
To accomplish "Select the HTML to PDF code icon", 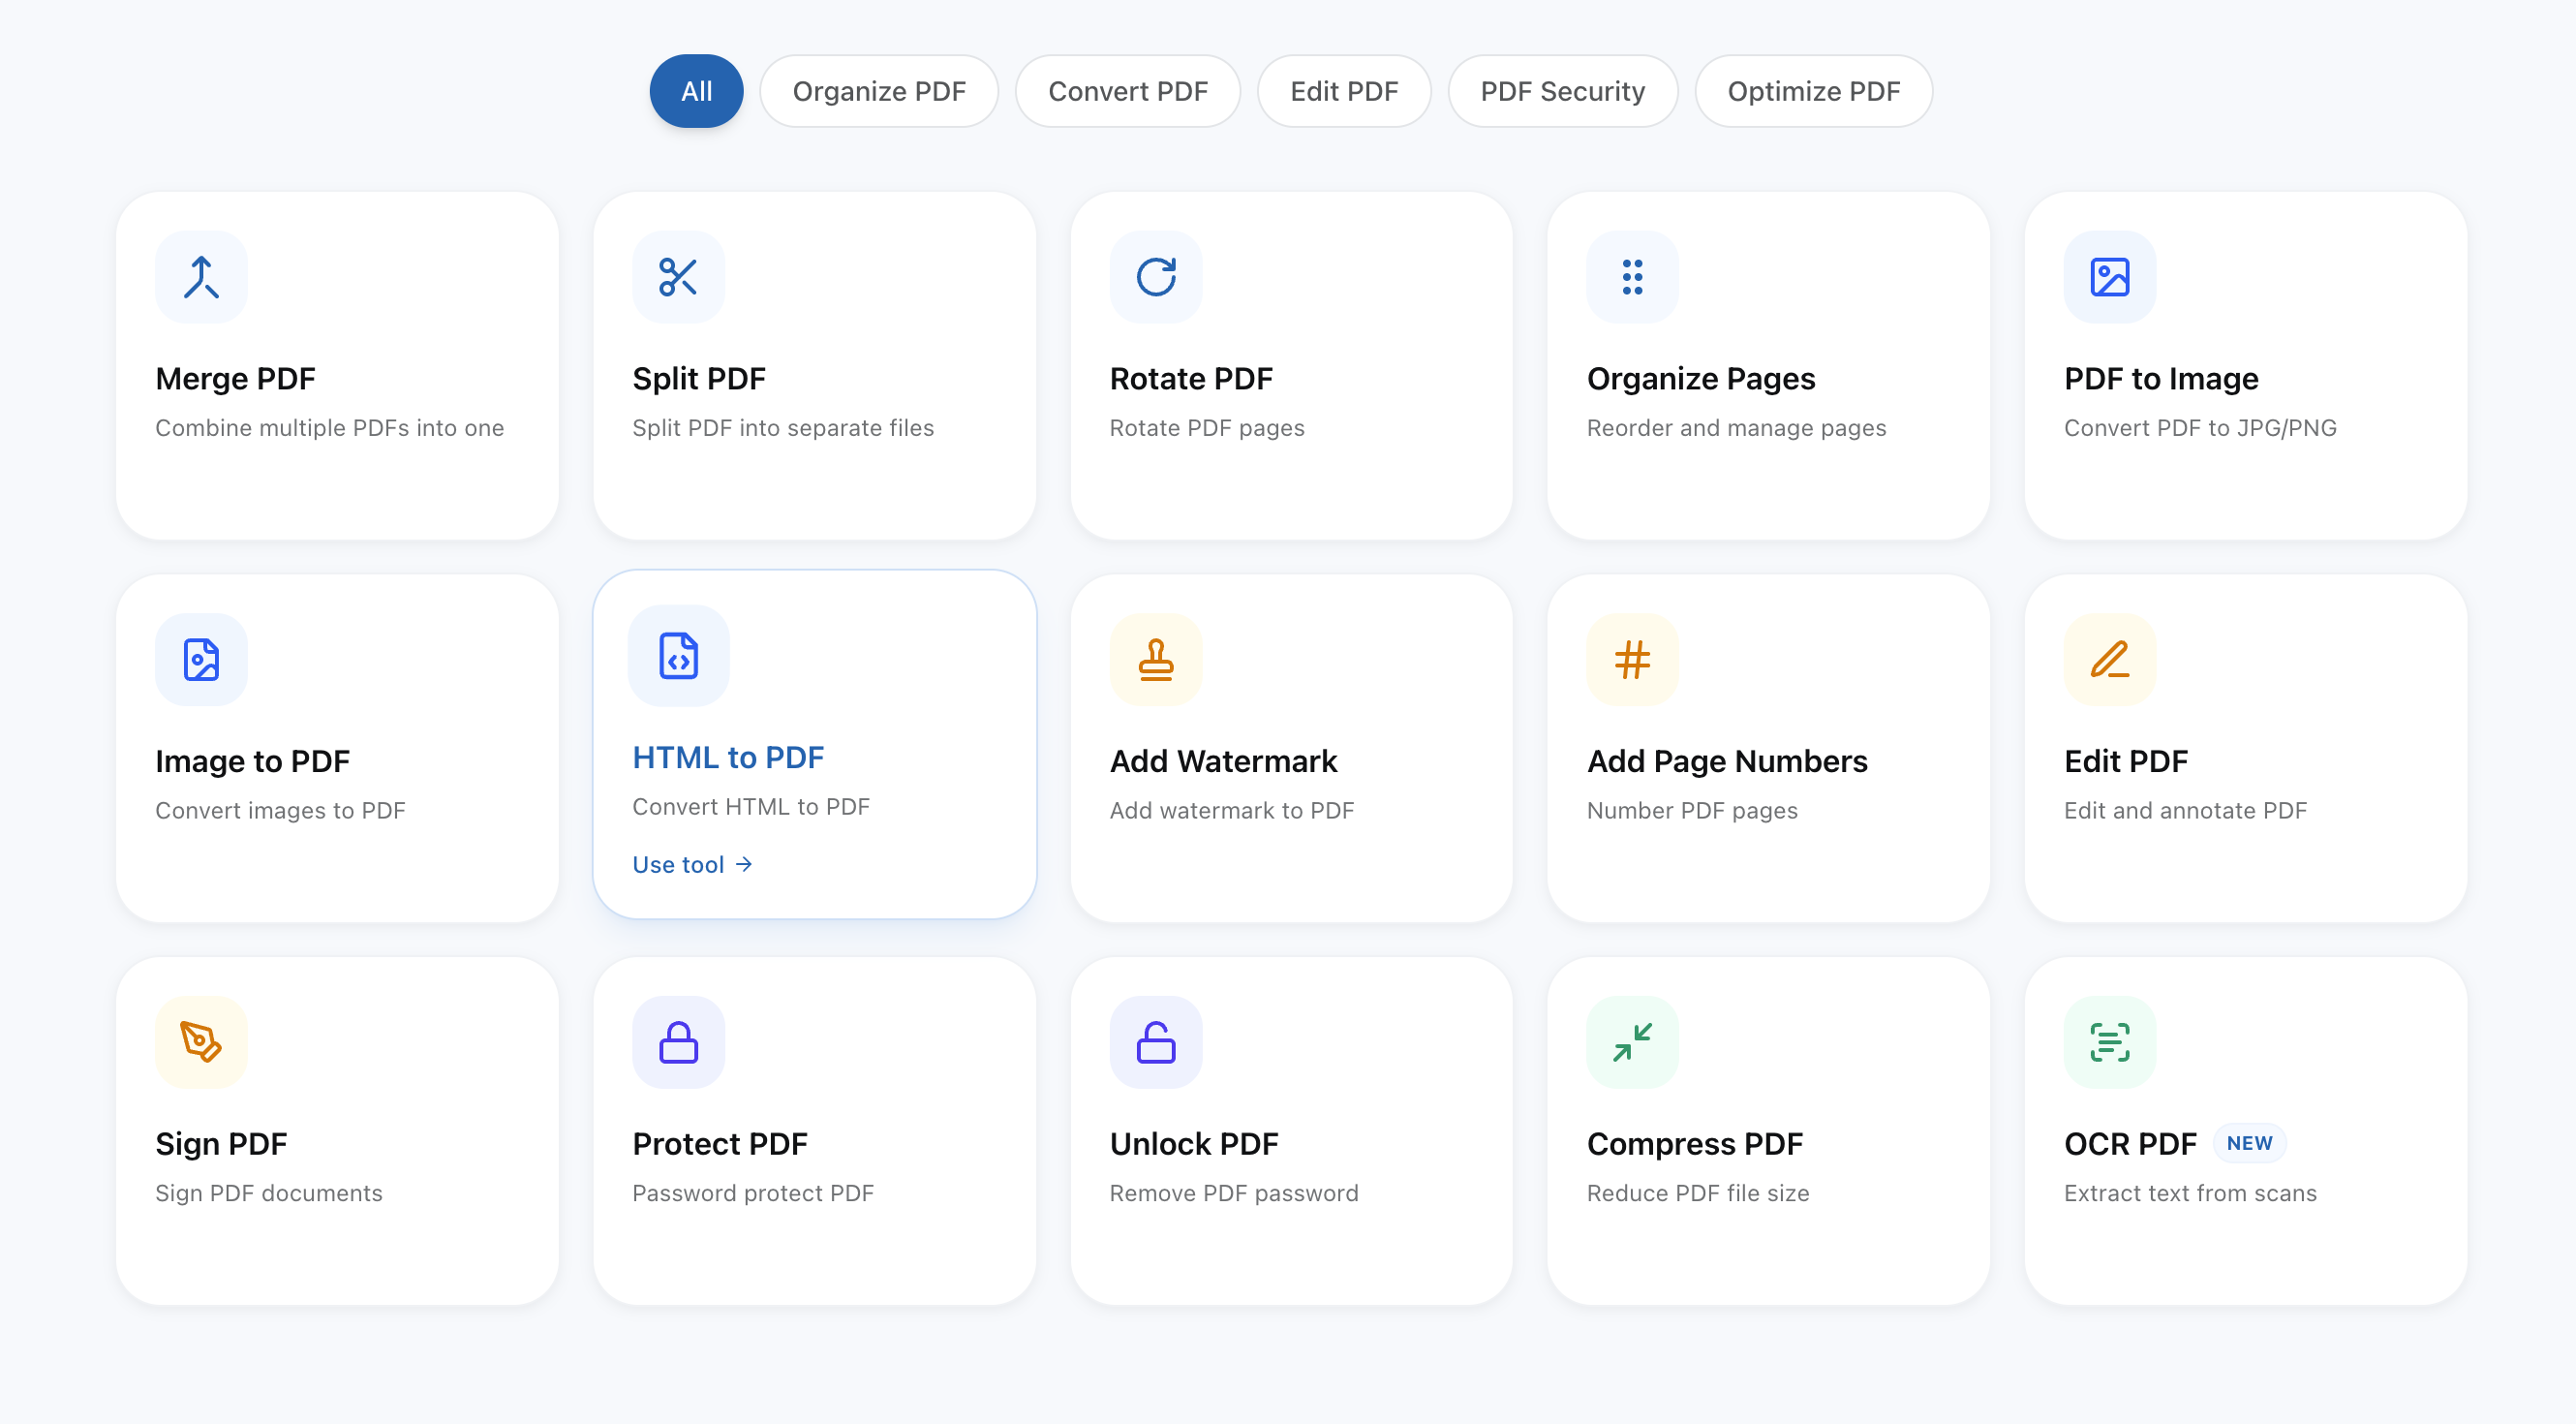I will click(x=678, y=657).
